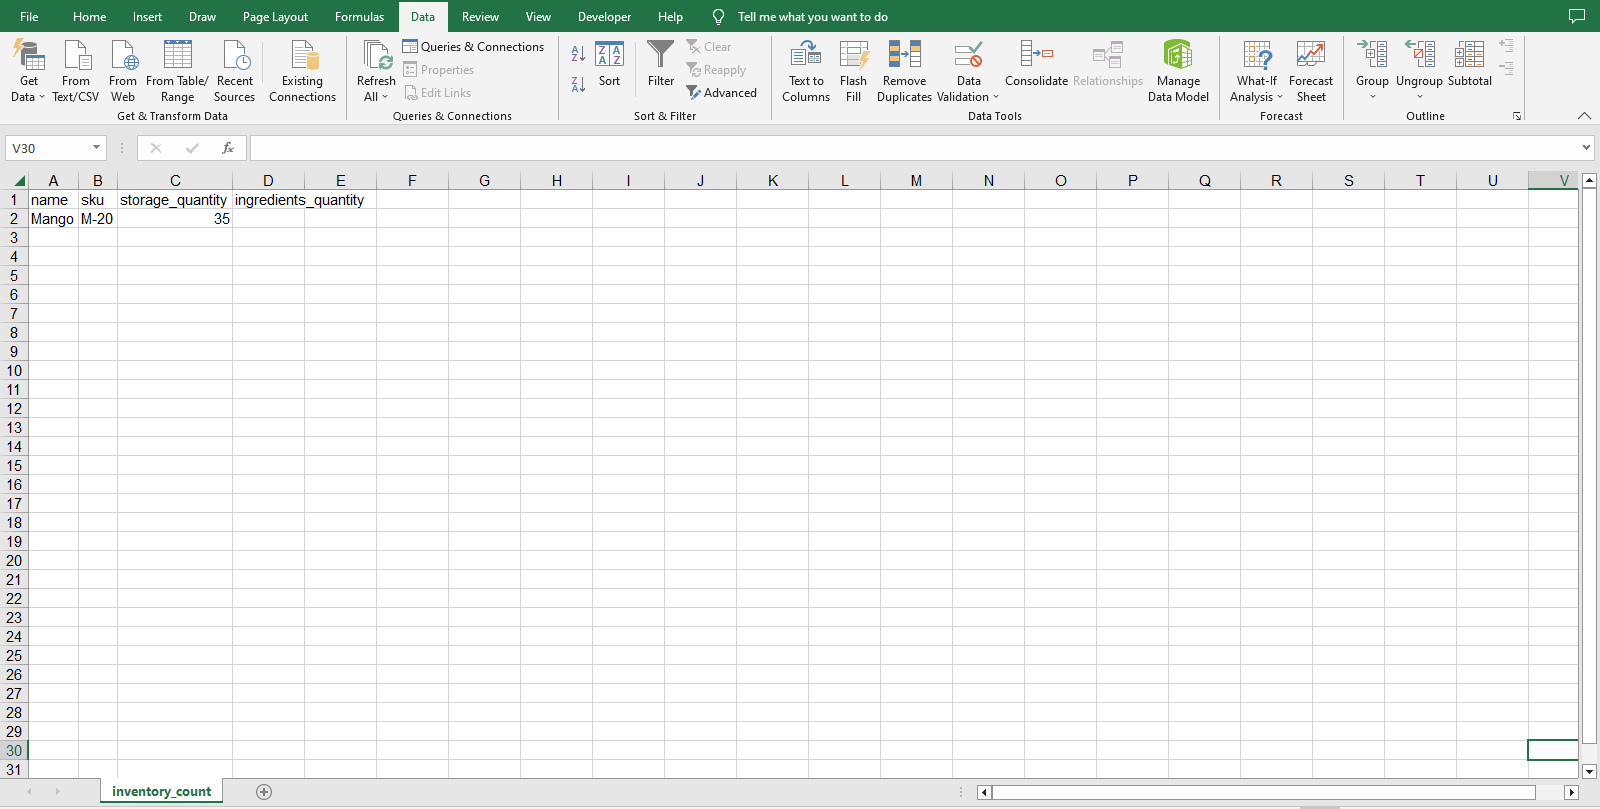This screenshot has width=1600, height=809.
Task: Open the Get Data menu
Action: (28, 71)
